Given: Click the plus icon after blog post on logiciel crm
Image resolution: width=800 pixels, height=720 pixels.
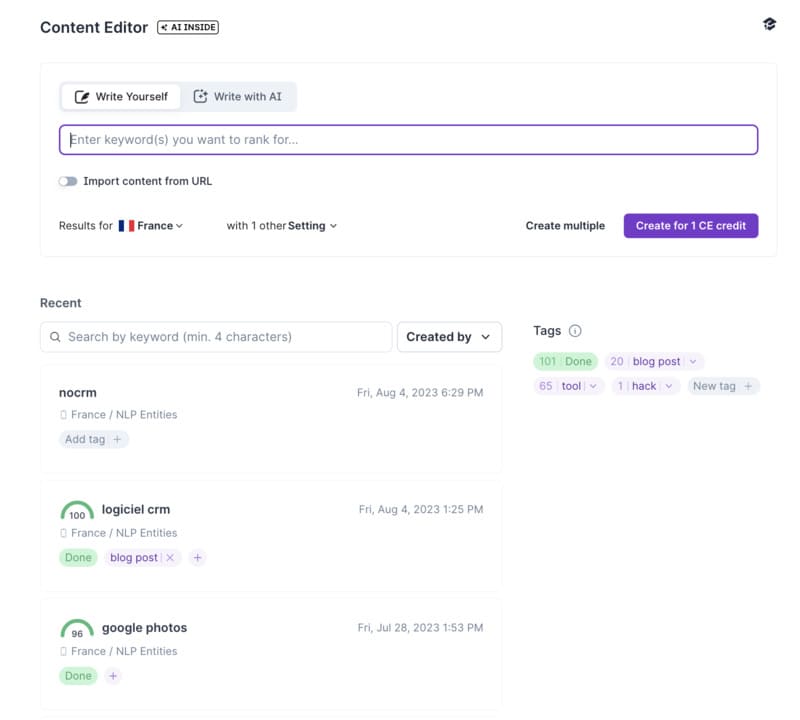Looking at the screenshot, I should pos(197,558).
